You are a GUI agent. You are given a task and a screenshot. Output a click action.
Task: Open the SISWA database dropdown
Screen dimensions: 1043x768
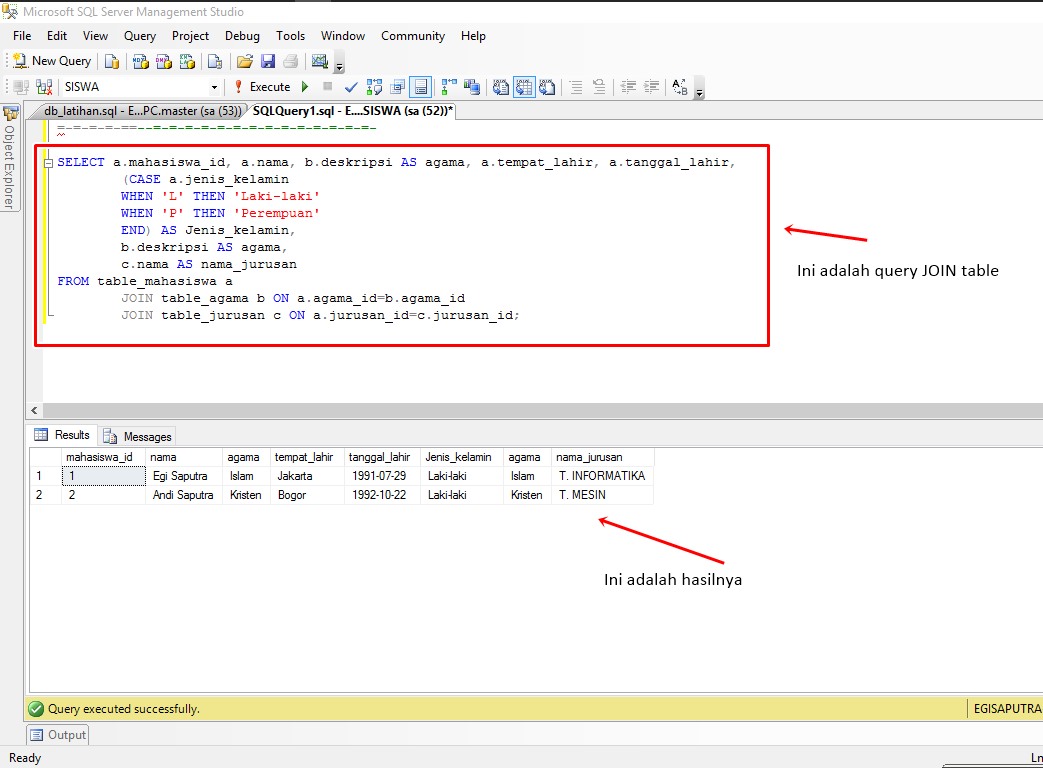pos(215,87)
